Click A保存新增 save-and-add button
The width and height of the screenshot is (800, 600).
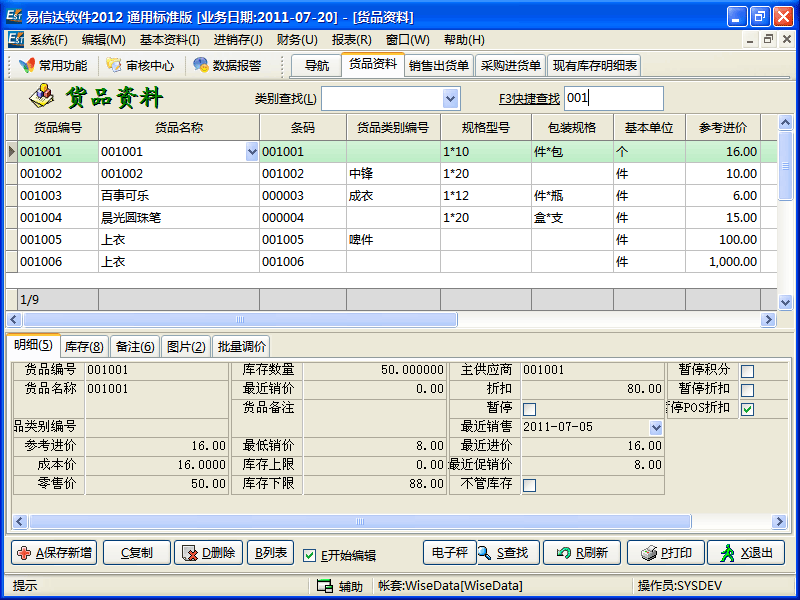click(x=54, y=553)
